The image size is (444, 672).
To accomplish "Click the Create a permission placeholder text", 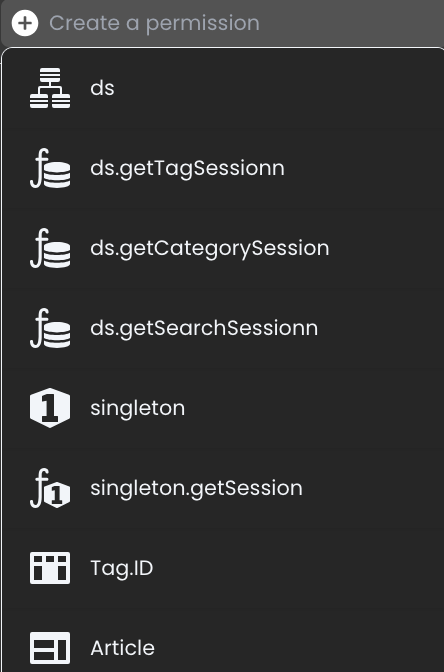I will pyautogui.click(x=154, y=23).
